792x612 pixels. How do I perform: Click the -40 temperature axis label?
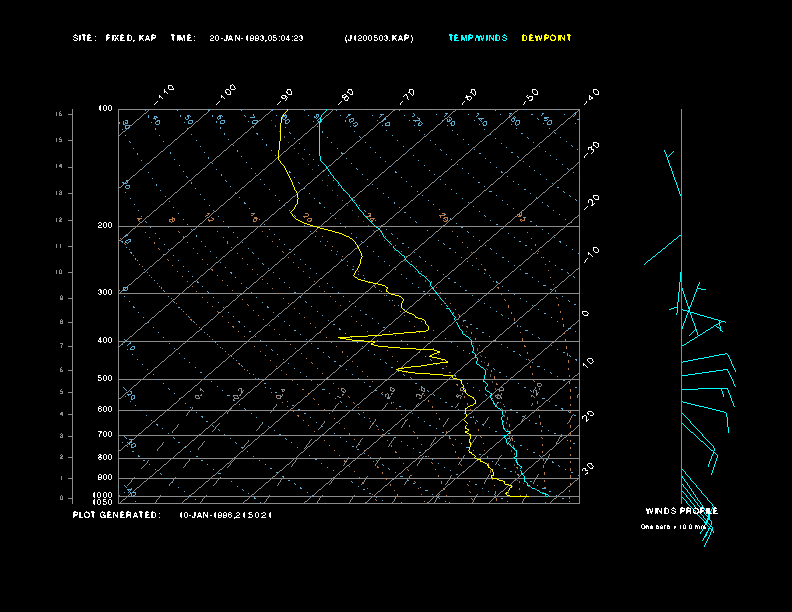[591, 96]
